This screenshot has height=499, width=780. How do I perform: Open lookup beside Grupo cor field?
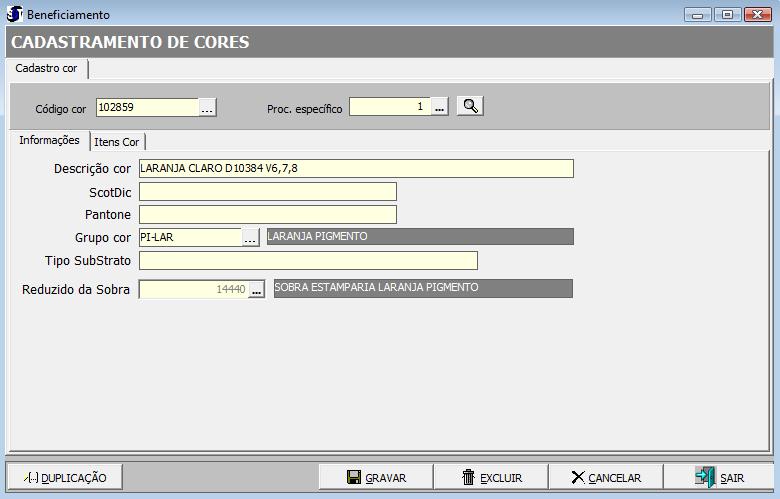click(251, 237)
